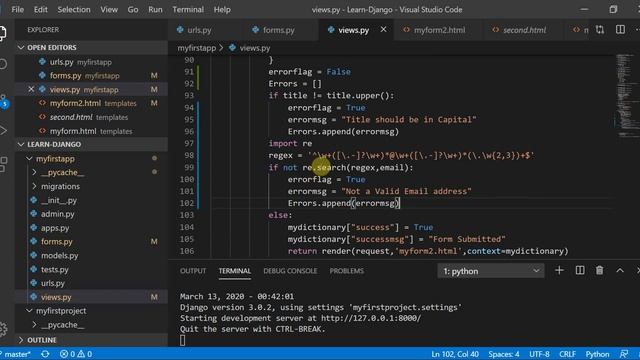Expand the migrations folder
Image resolution: width=640 pixels, height=360 pixels.
pyautogui.click(x=91, y=186)
